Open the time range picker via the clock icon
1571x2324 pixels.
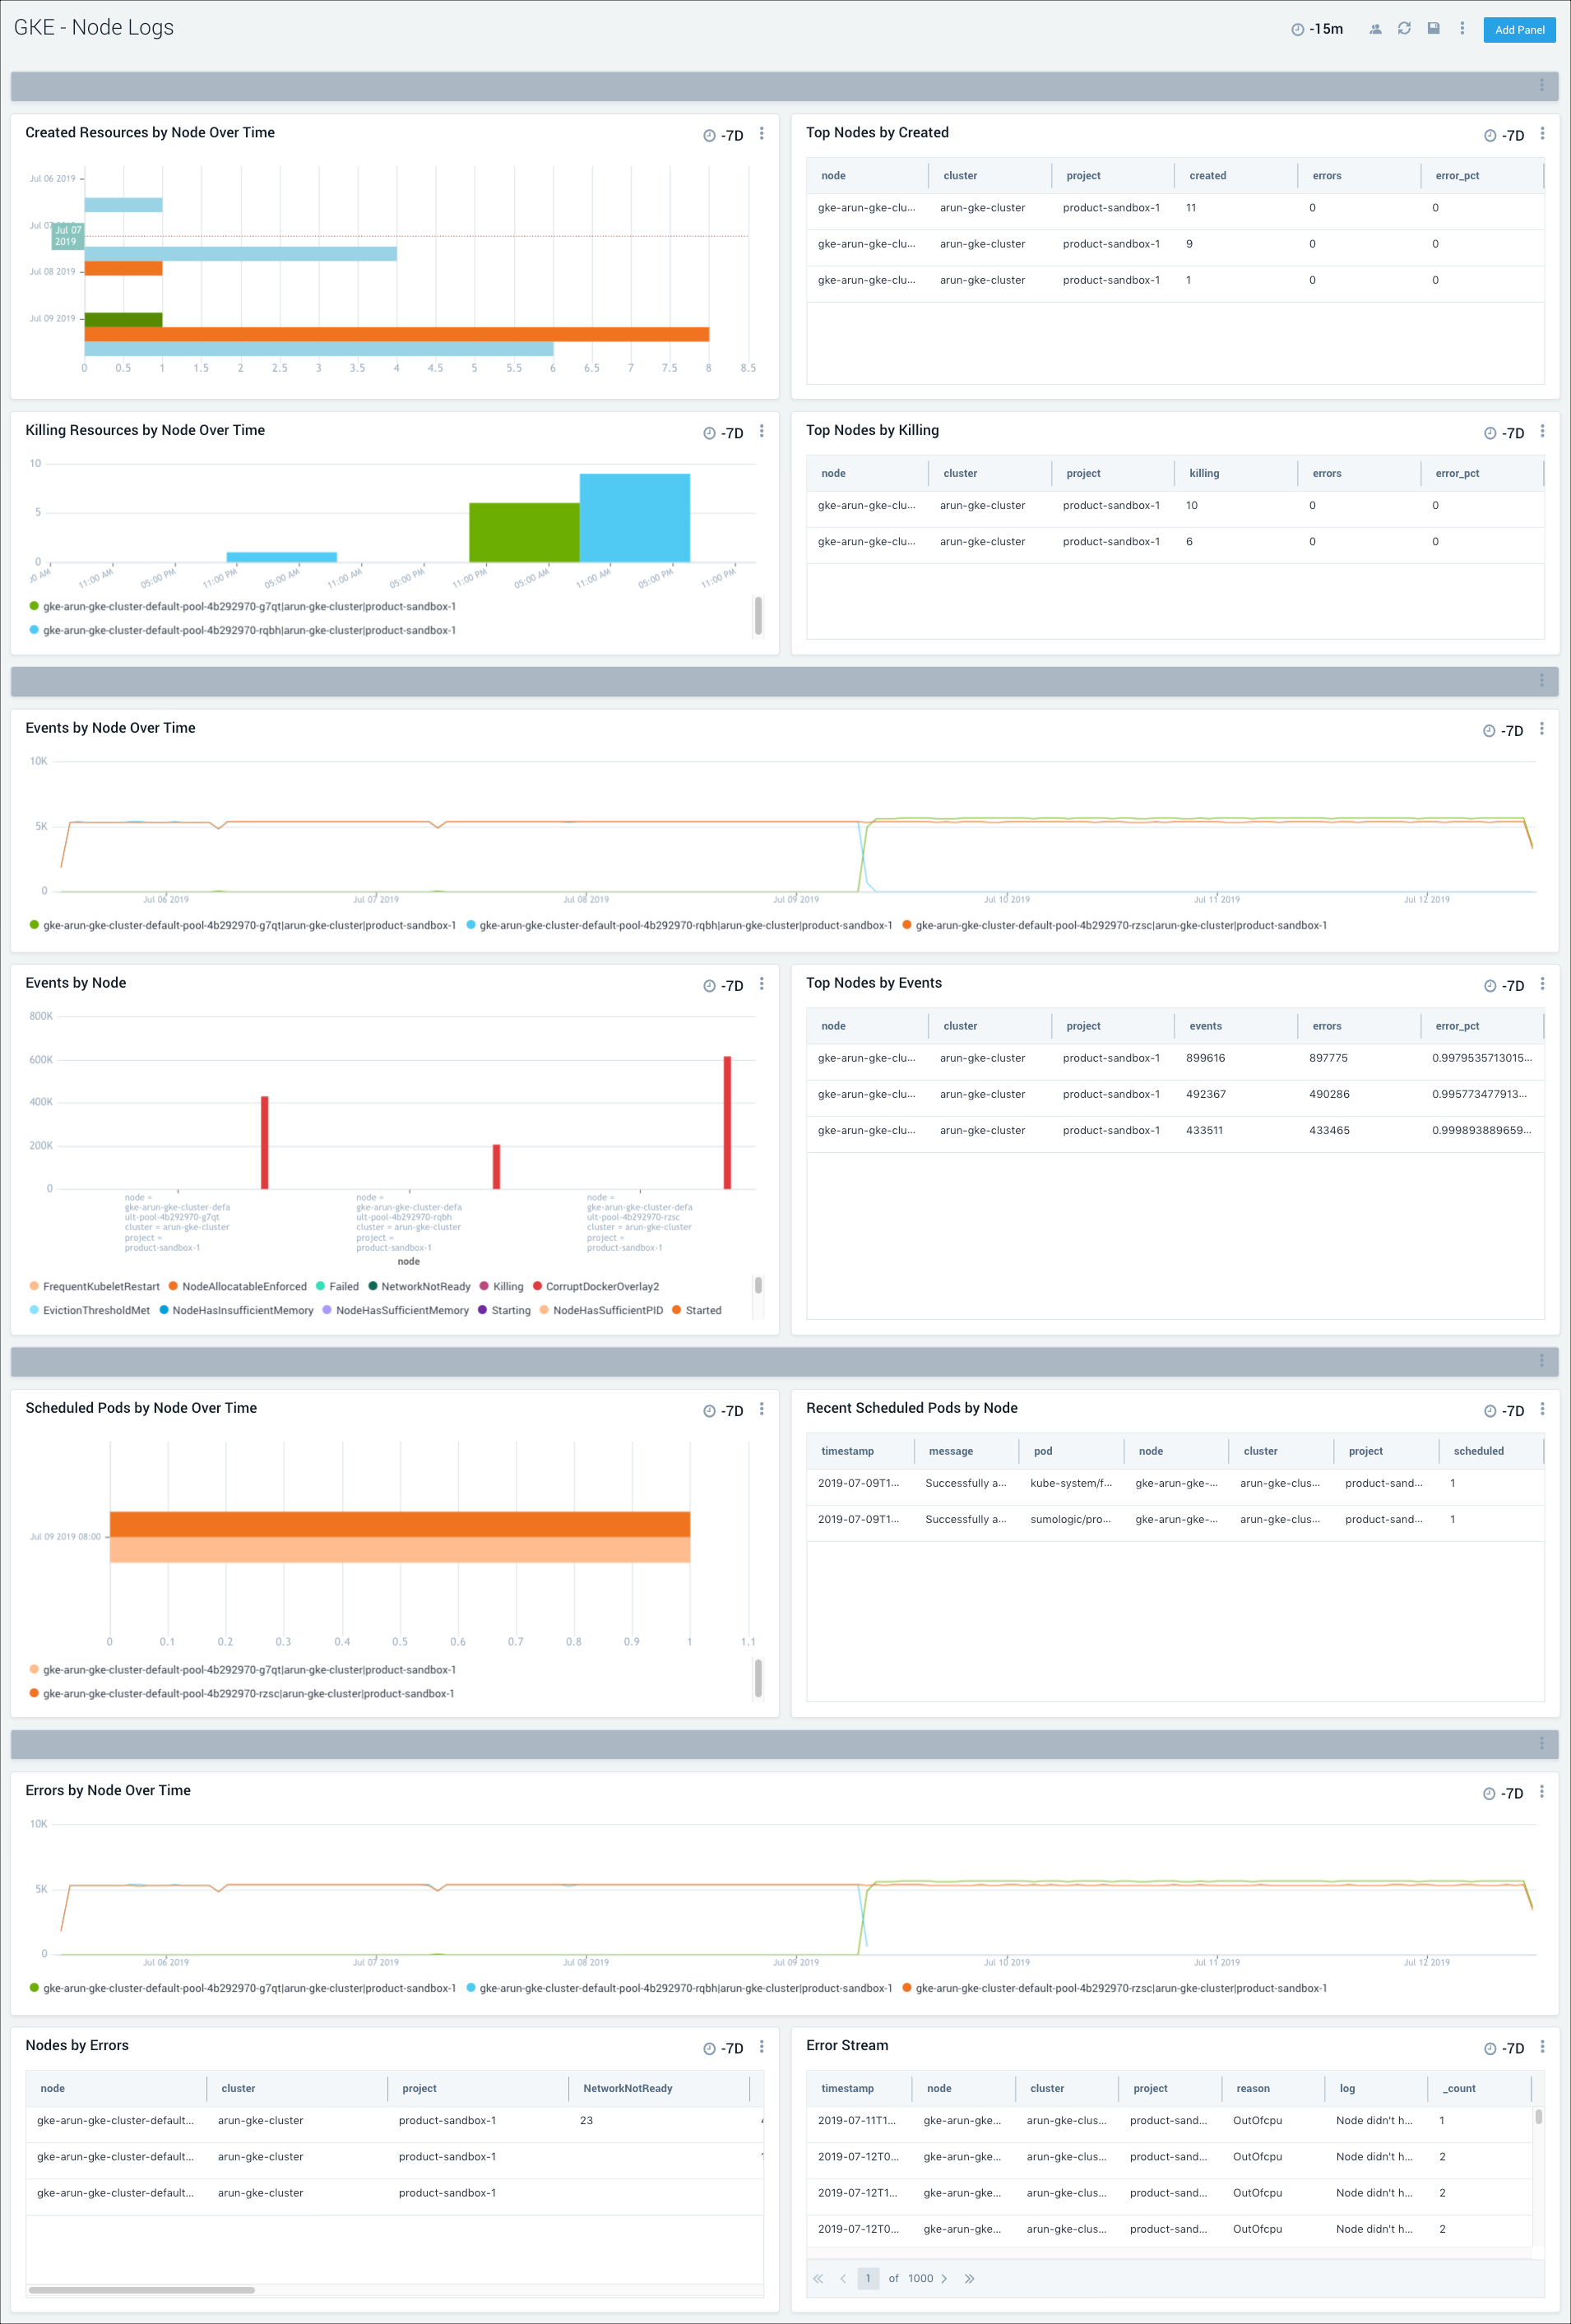[1297, 28]
